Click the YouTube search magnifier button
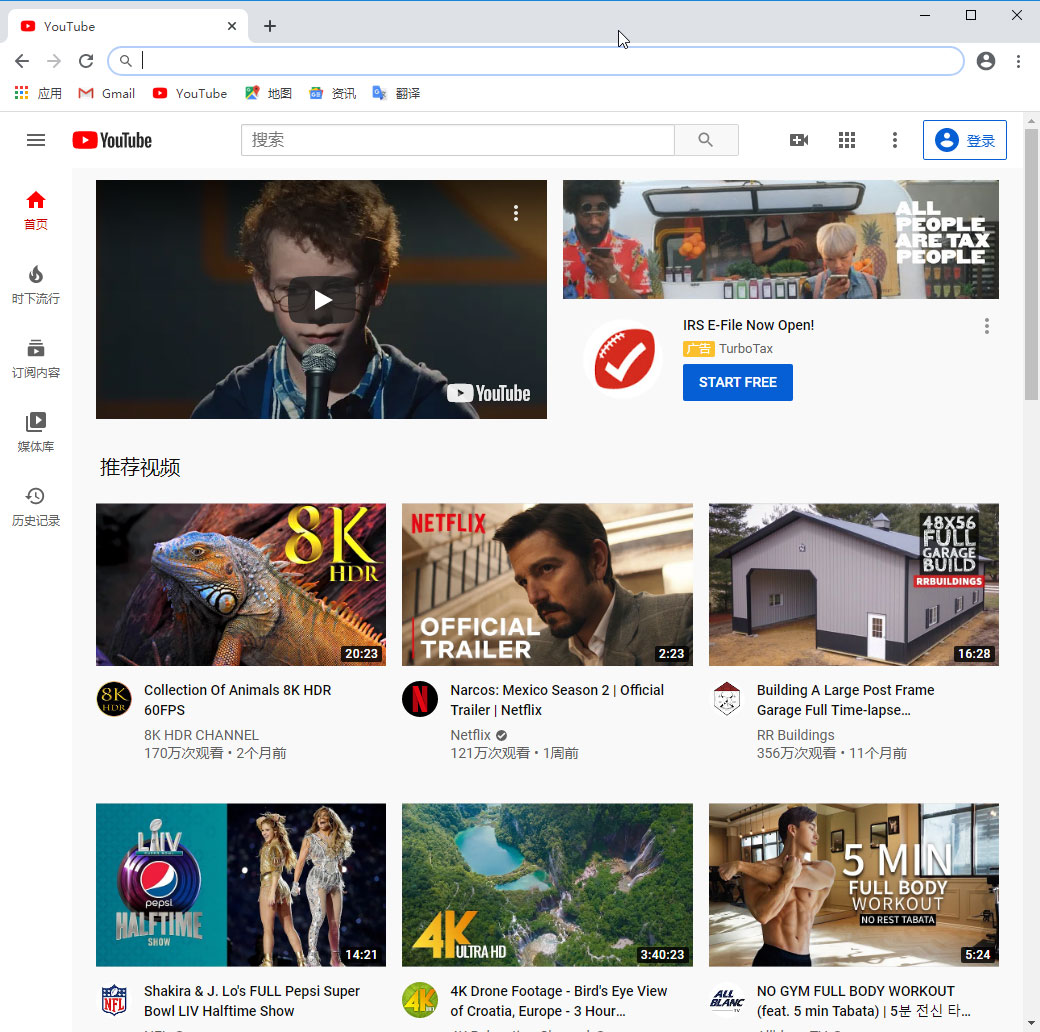Image resolution: width=1040 pixels, height=1032 pixels. [x=706, y=140]
